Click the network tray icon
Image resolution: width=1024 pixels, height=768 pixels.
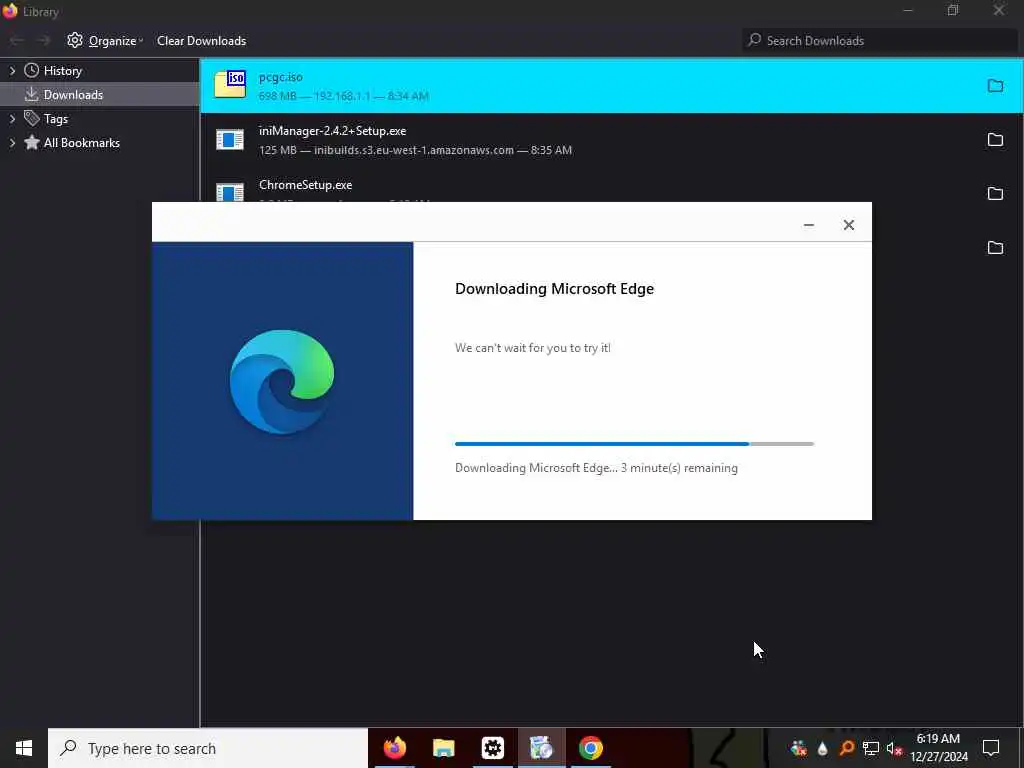pos(871,748)
